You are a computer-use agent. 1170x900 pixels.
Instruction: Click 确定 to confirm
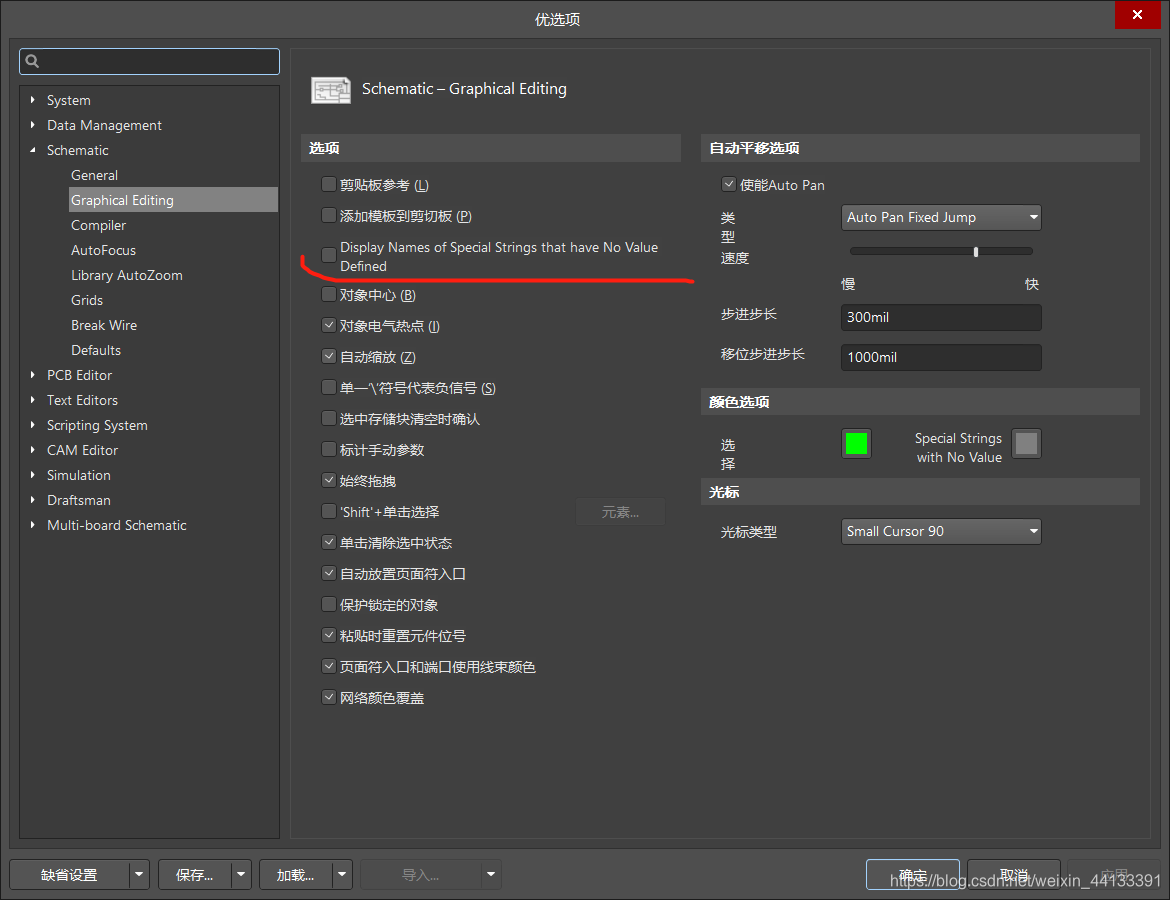913,875
